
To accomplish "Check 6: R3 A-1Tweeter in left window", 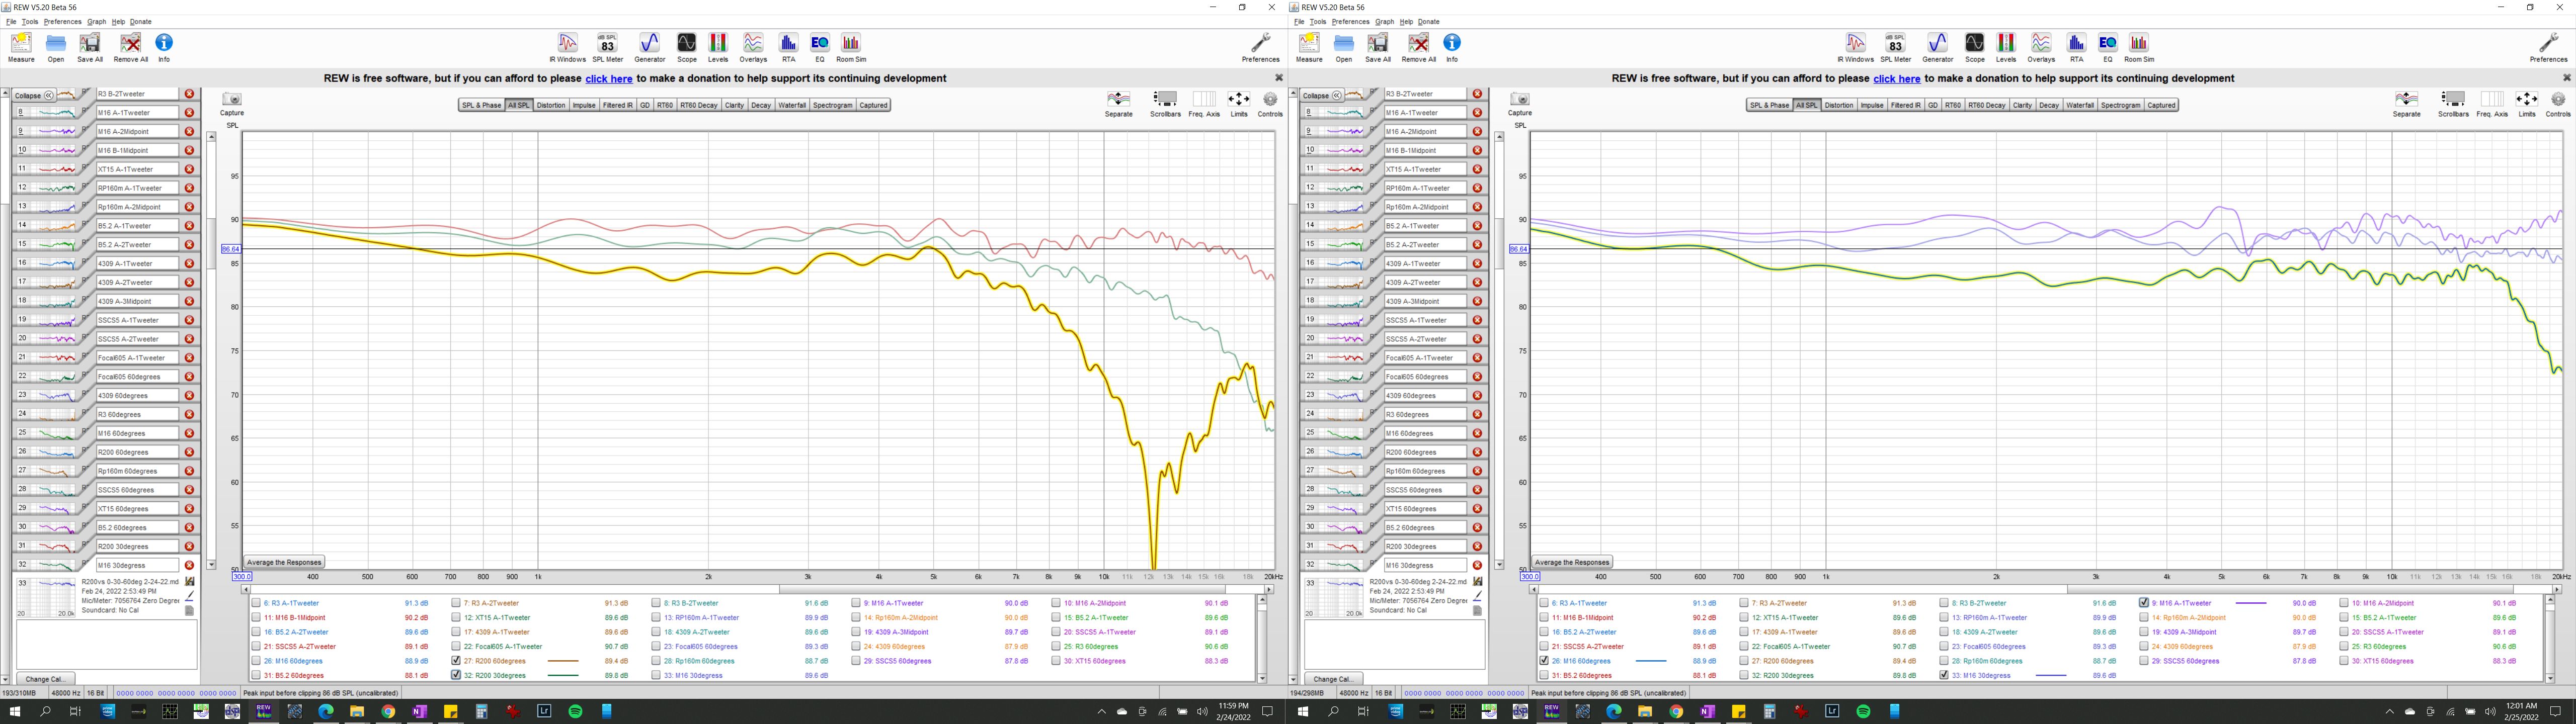I will click(256, 603).
